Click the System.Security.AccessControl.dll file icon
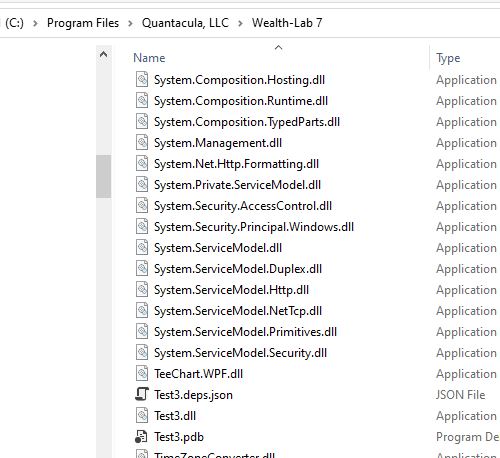Screen dimensions: 500x458 [x=142, y=206]
